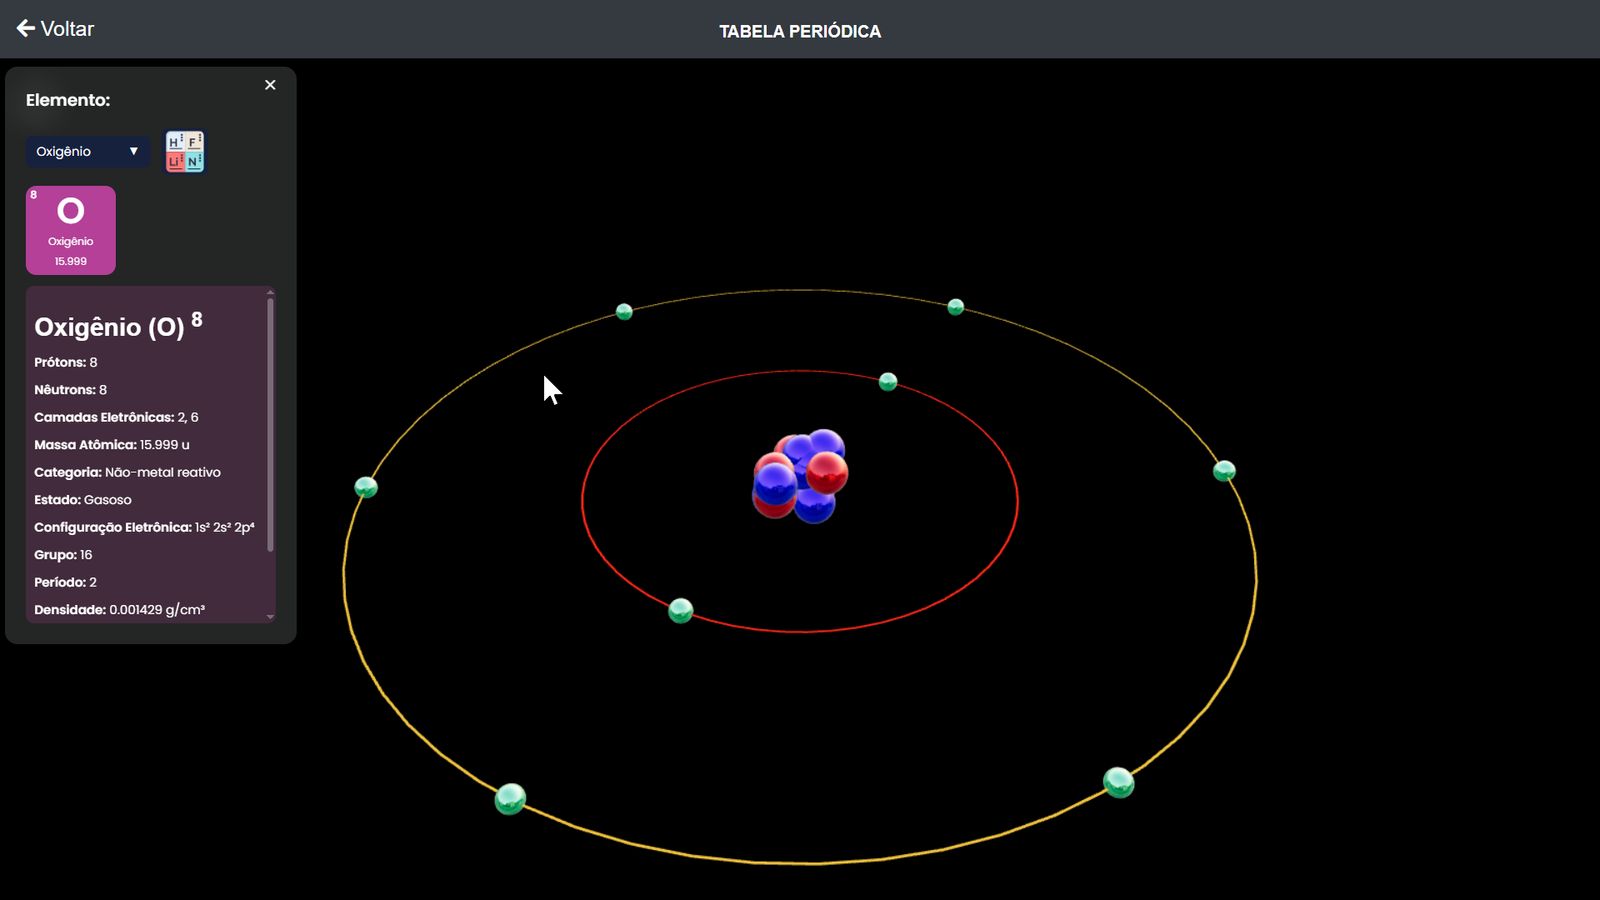Click the TABELA PERIÓDICA page title

click(800, 31)
